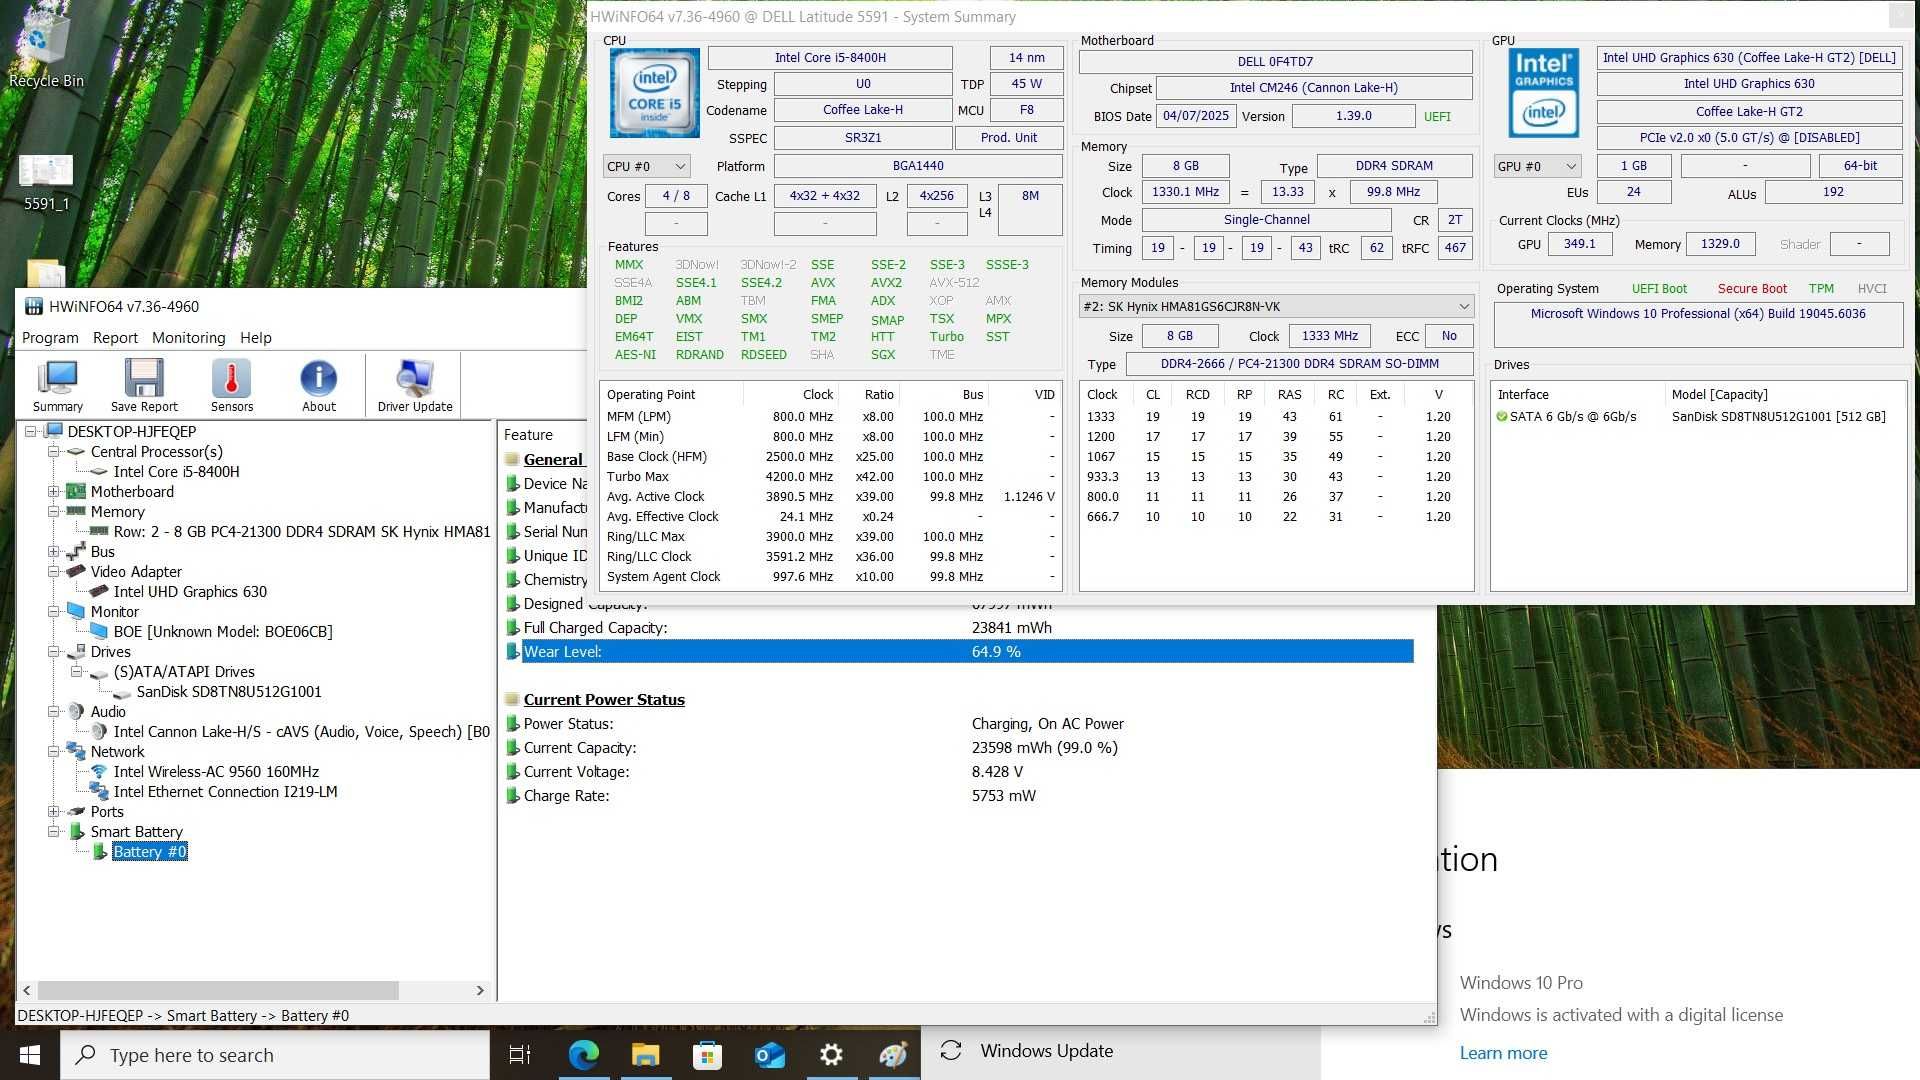
Task: Click the Current Power Status heading
Action: tap(604, 700)
